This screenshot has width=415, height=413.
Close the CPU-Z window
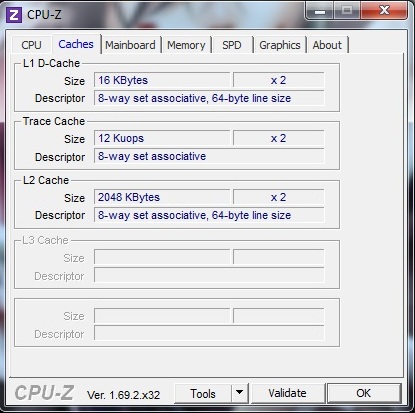point(384,11)
